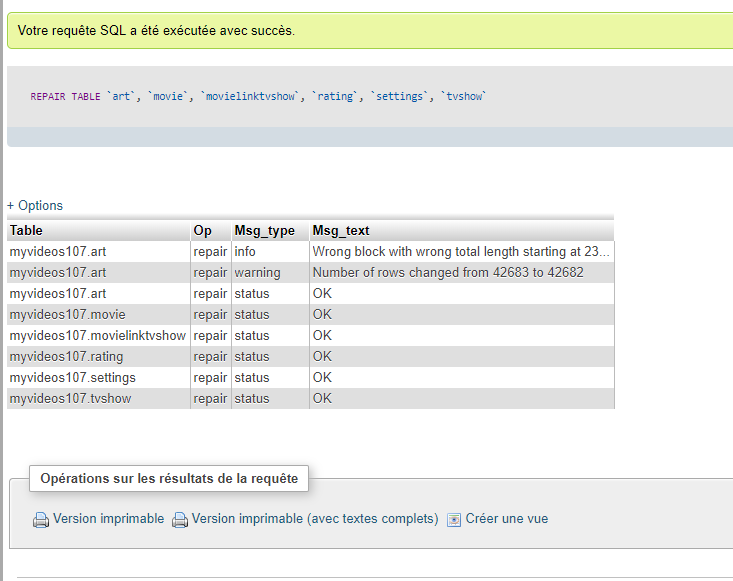Open the Version imprimable link

[108, 519]
